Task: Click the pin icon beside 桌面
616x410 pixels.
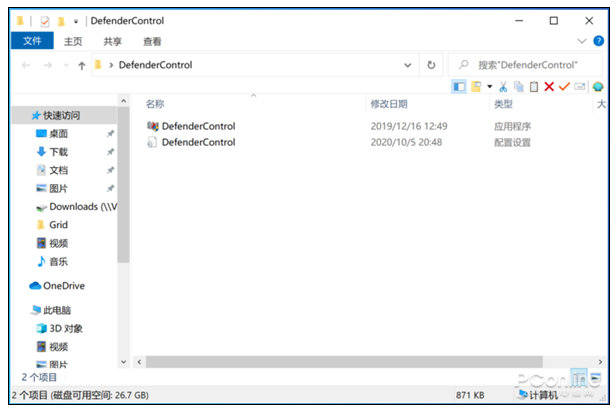Action: (110, 134)
